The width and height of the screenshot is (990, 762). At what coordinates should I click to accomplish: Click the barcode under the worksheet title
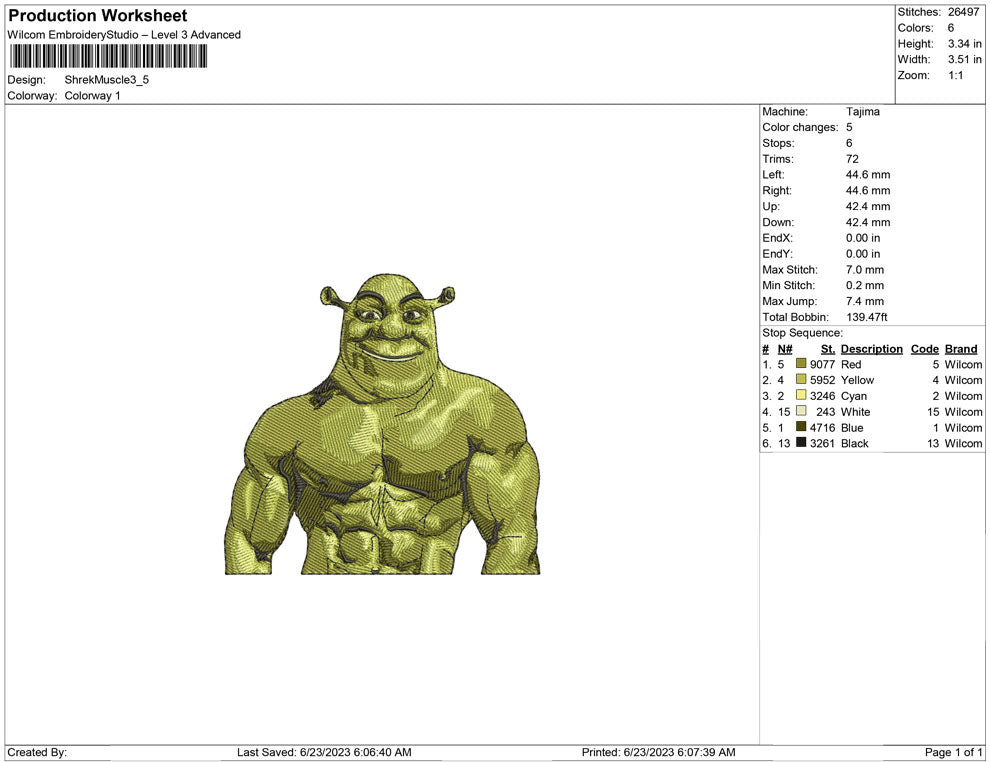click(108, 56)
